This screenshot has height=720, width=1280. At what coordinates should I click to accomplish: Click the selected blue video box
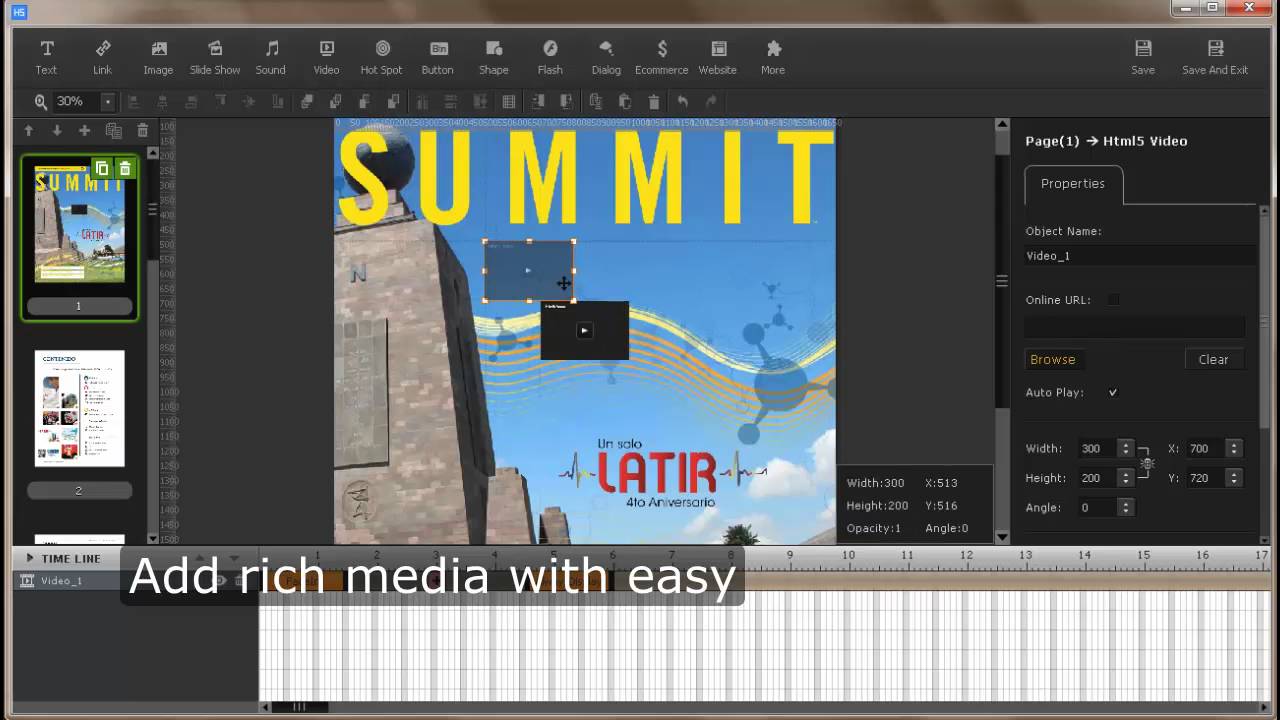click(x=529, y=270)
